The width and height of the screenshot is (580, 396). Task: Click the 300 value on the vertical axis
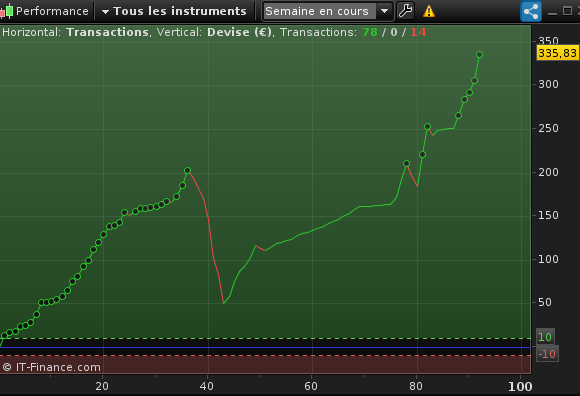(x=548, y=84)
